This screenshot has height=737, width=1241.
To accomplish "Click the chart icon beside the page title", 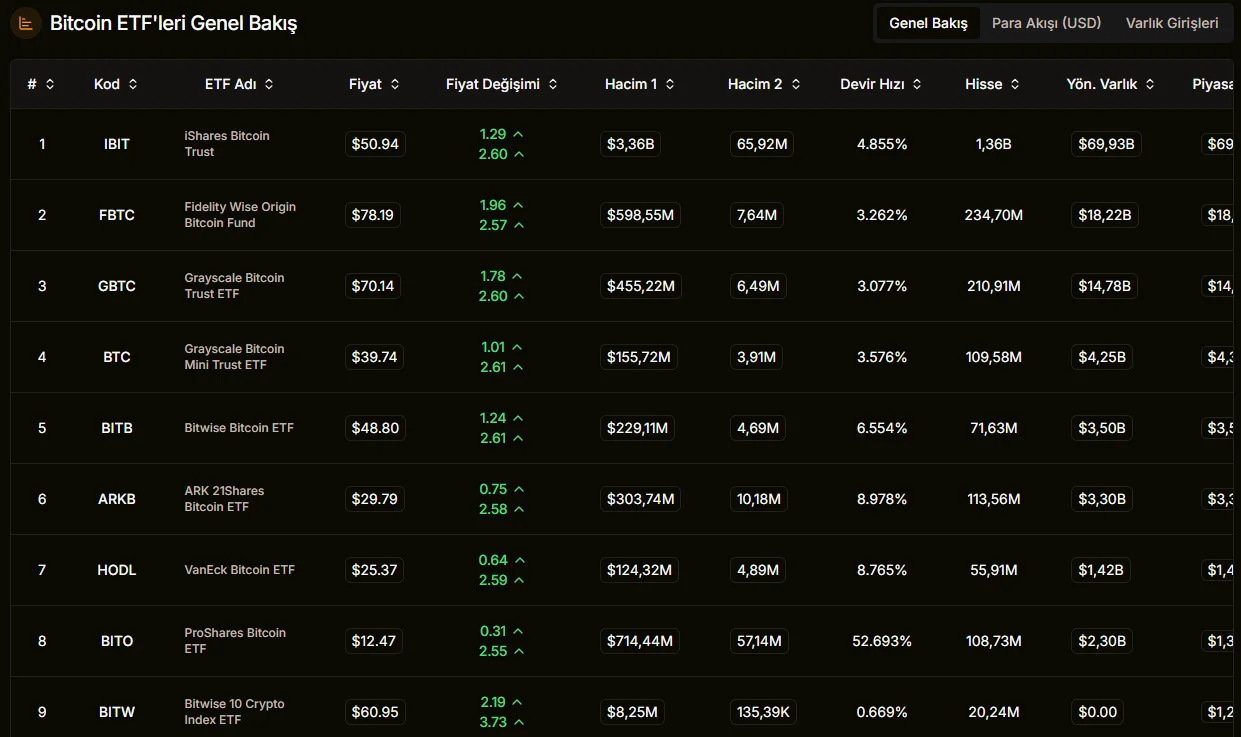I will pos(25,23).
